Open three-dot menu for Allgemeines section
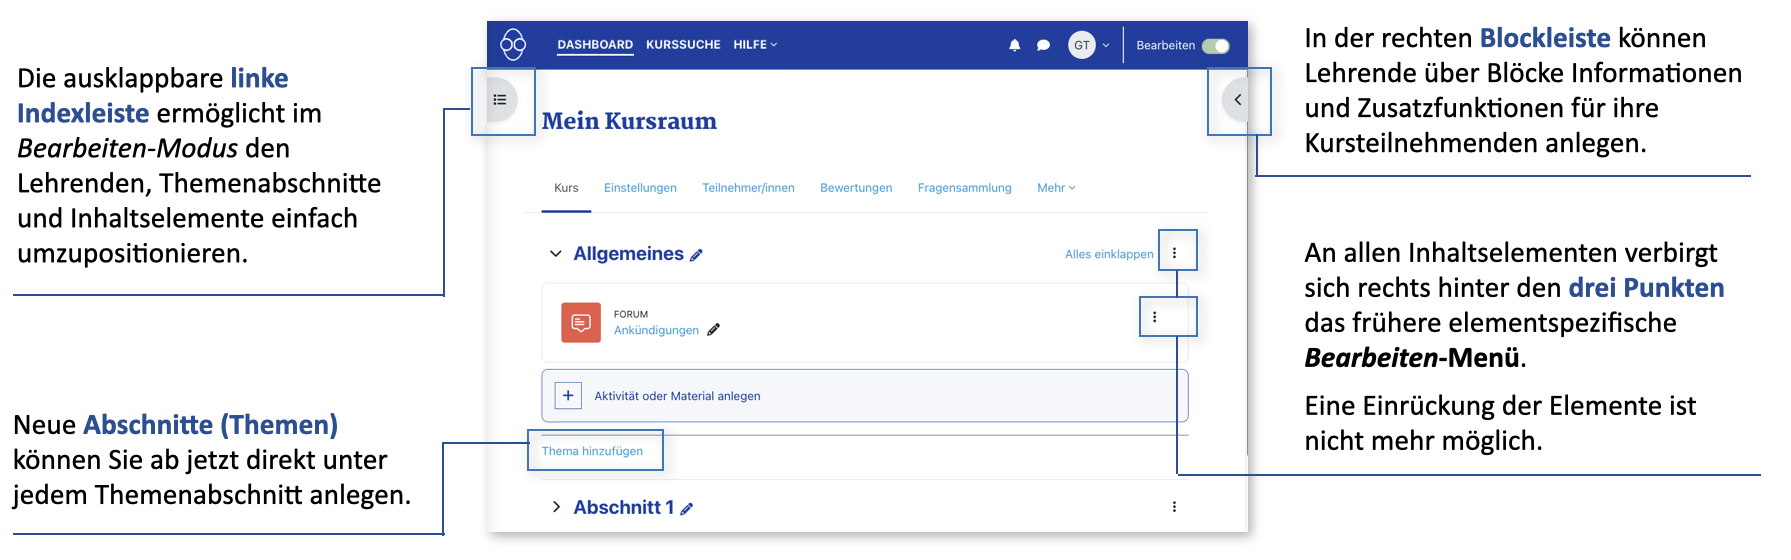The image size is (1791, 560). [x=1174, y=253]
